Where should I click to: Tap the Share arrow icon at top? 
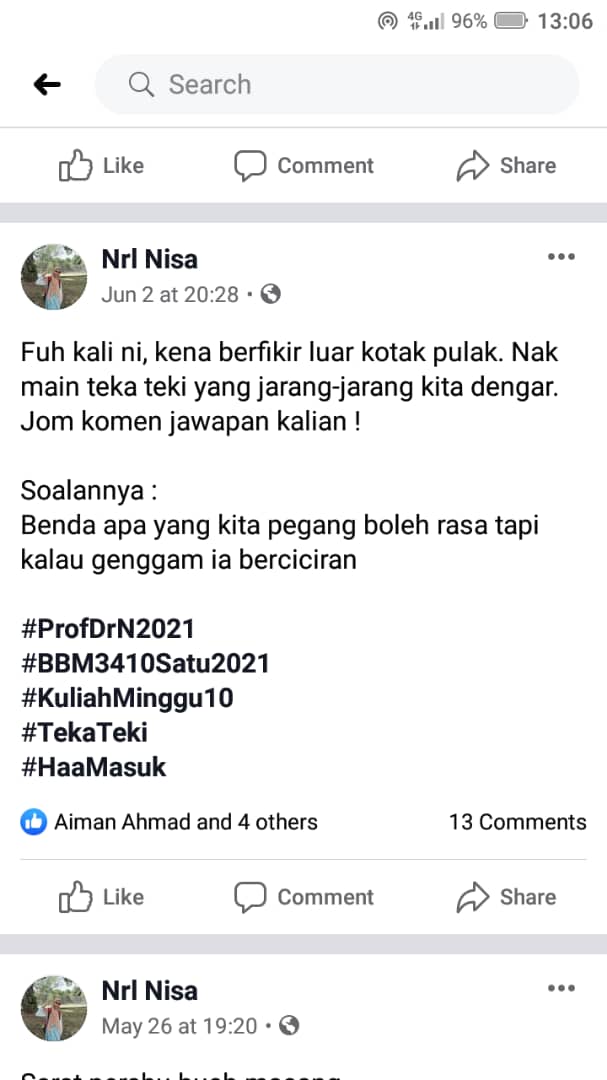[473, 166]
